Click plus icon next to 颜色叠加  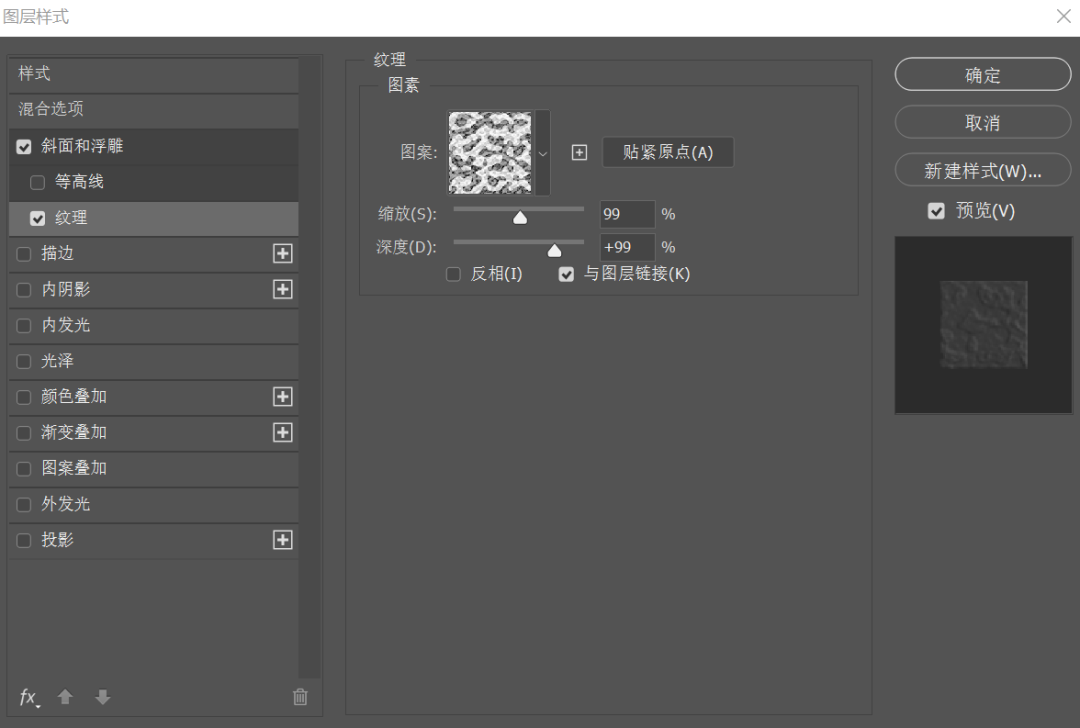pos(283,397)
